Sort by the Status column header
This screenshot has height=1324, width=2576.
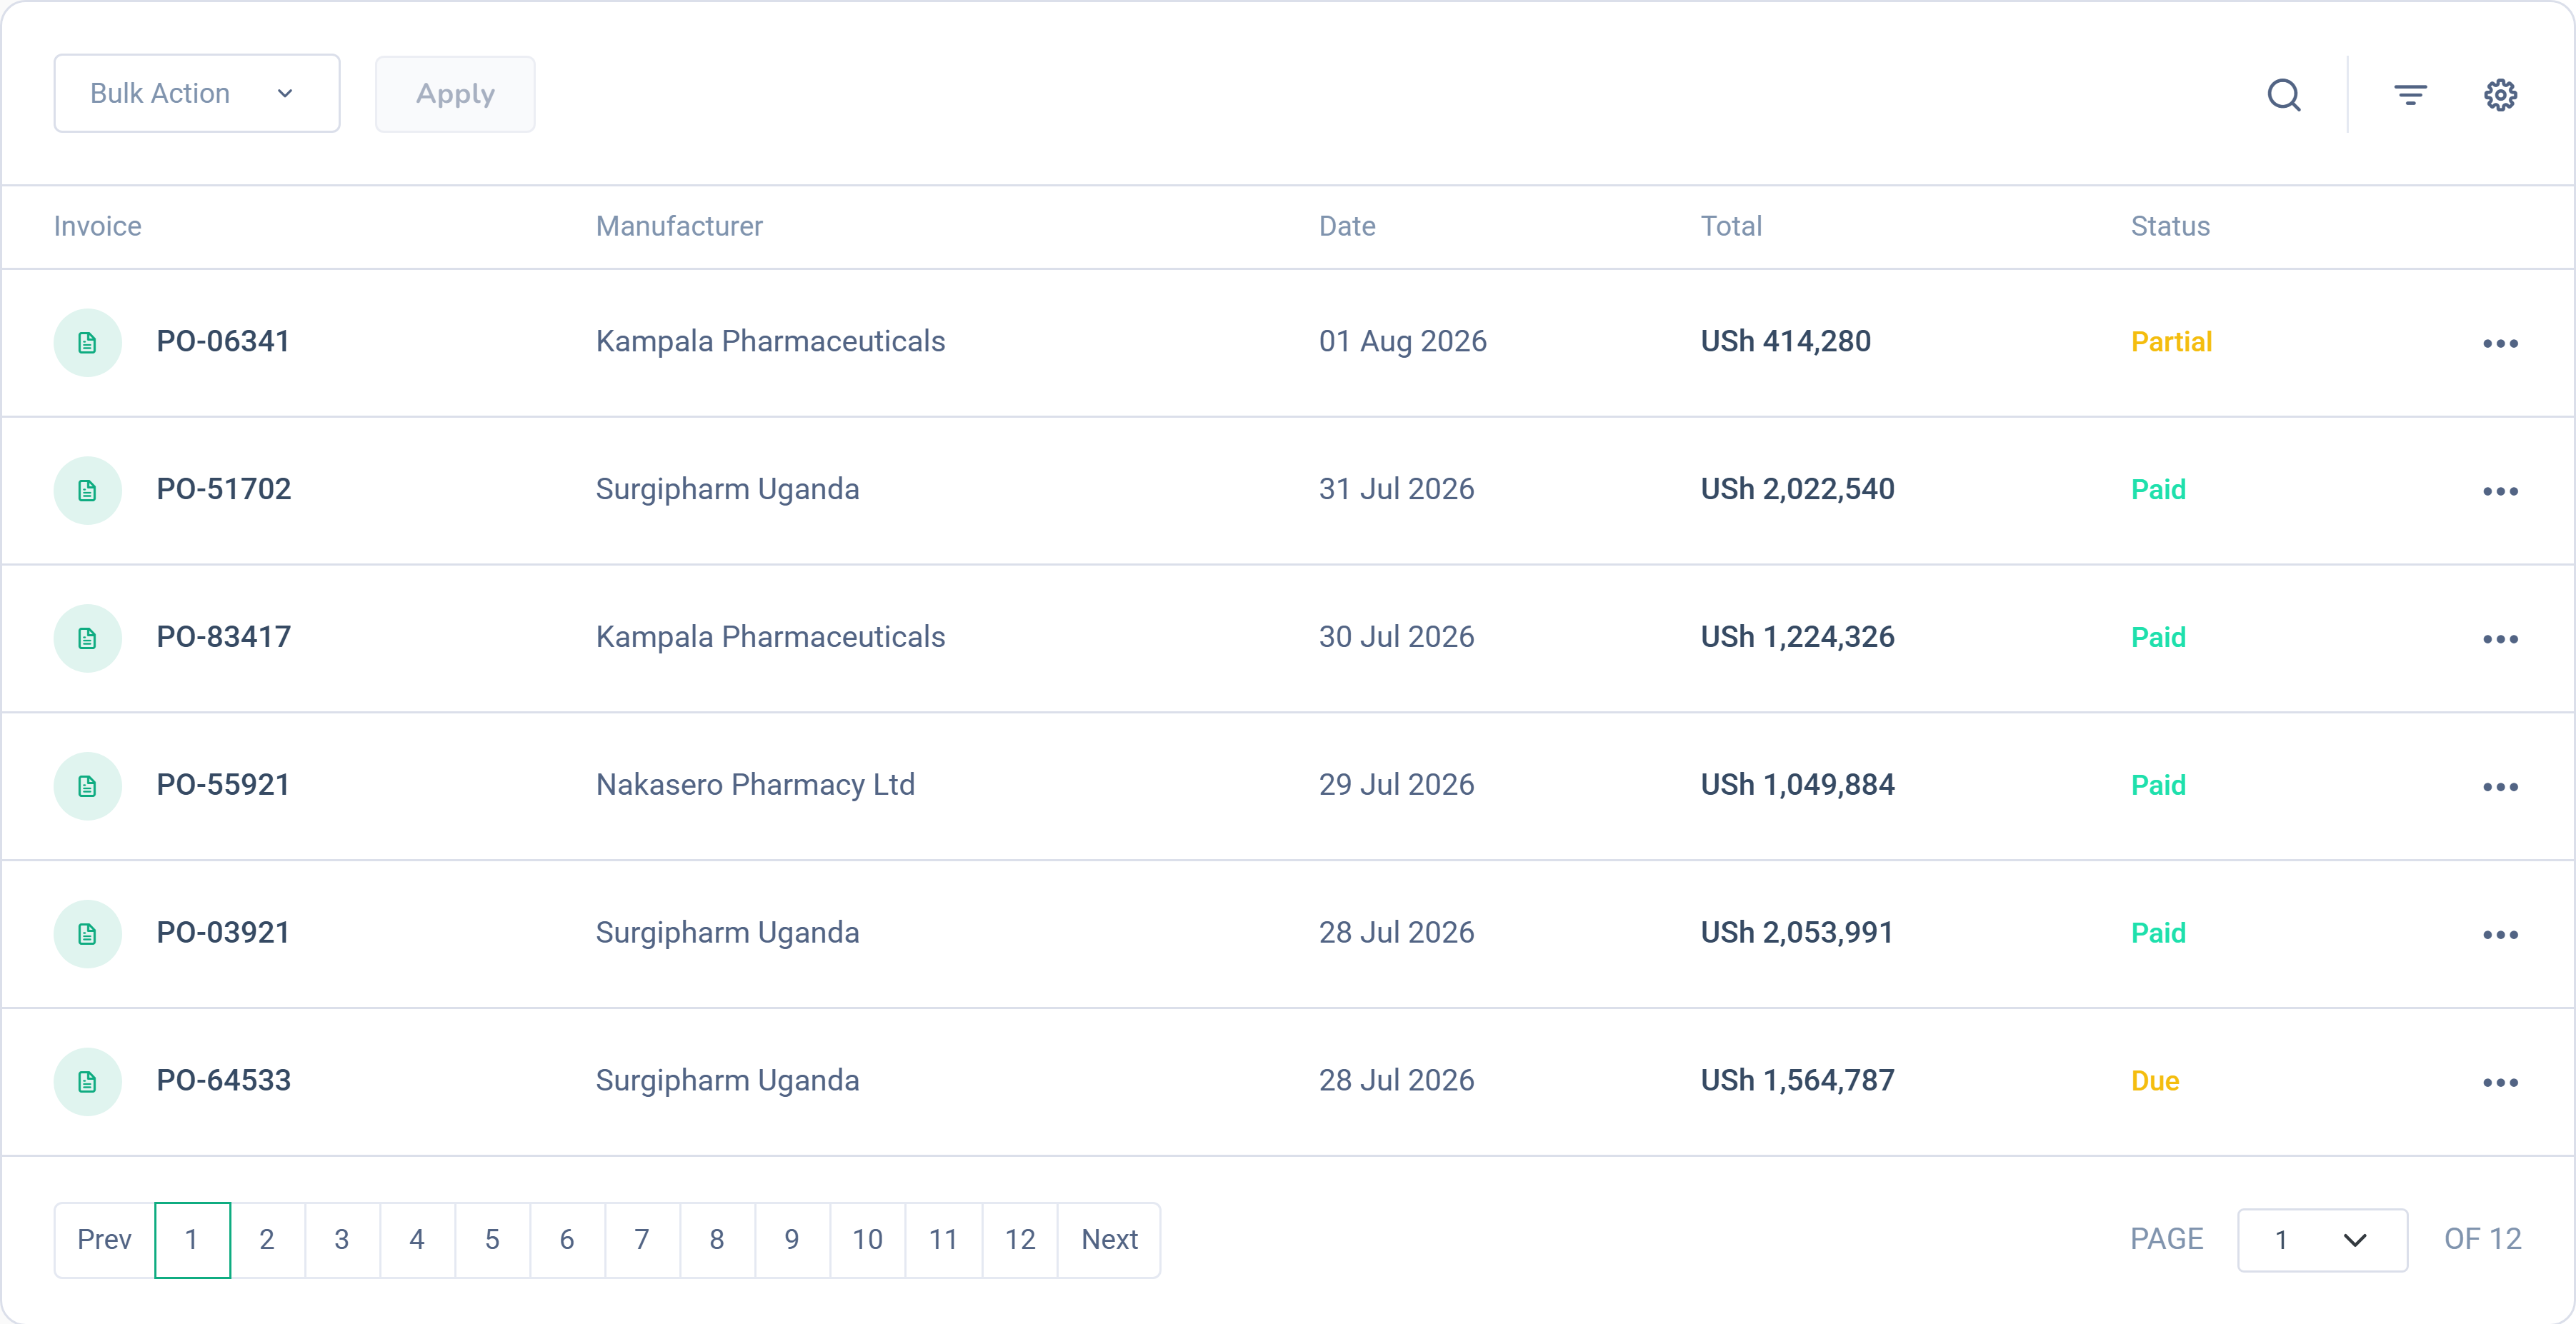tap(2170, 226)
